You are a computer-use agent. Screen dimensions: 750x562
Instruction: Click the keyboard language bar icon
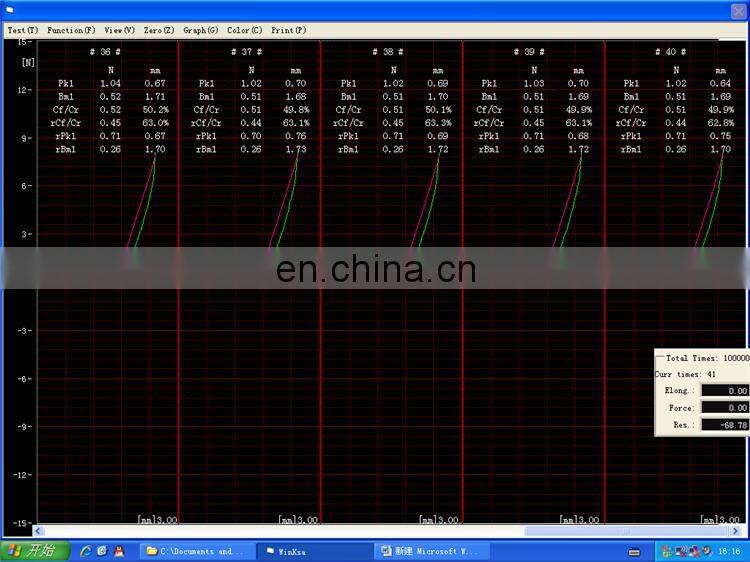(634, 552)
